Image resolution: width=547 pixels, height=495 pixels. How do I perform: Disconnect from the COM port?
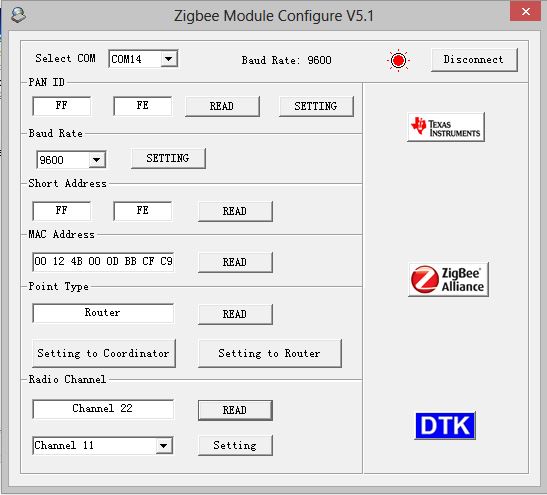click(474, 60)
